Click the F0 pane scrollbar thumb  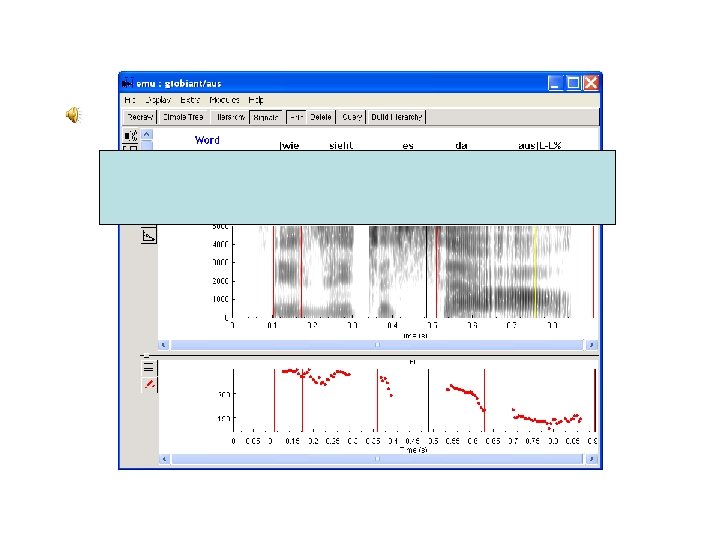(x=377, y=459)
